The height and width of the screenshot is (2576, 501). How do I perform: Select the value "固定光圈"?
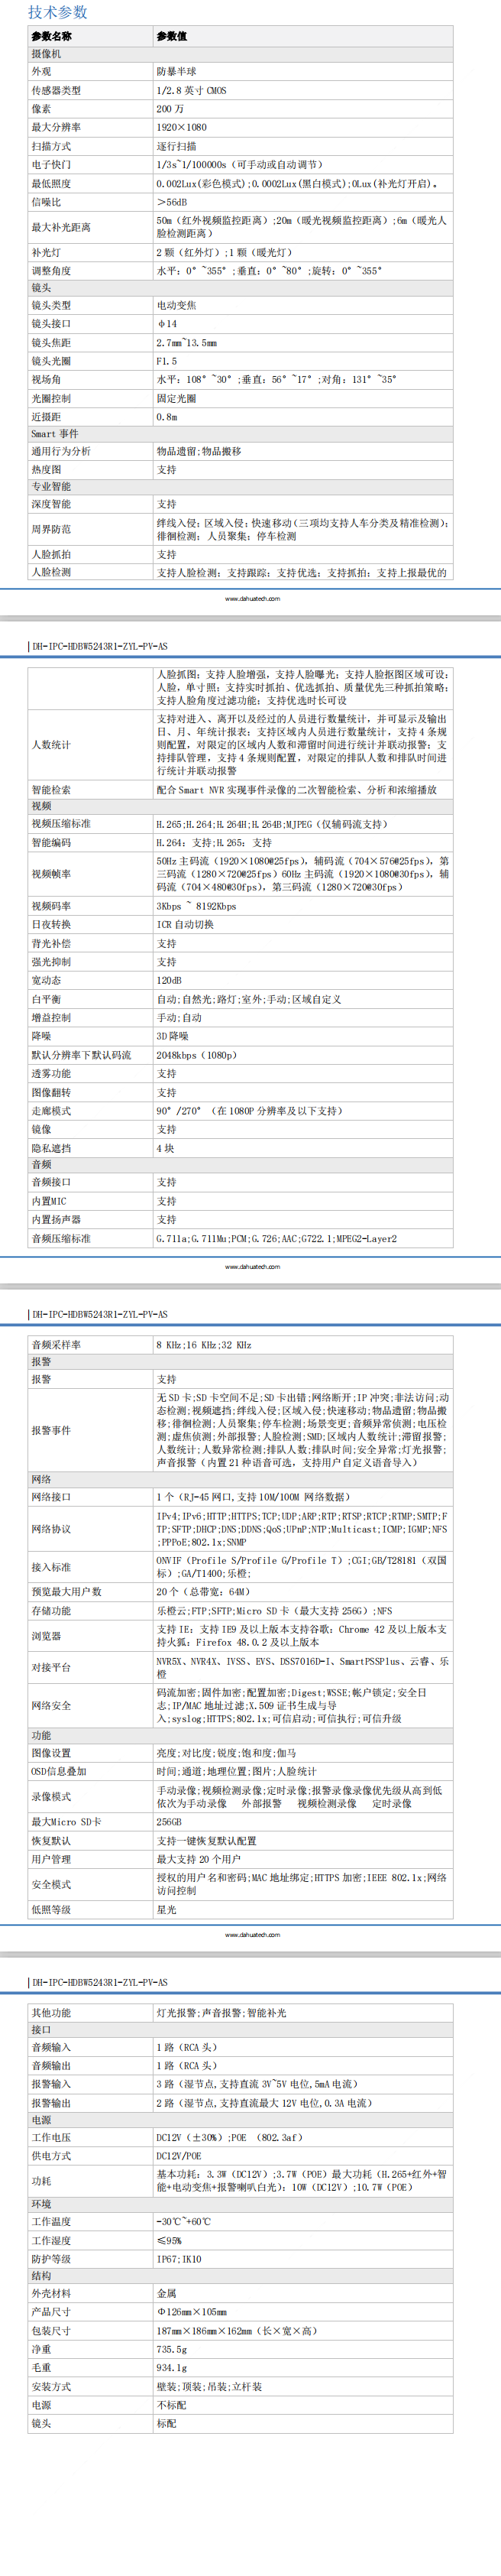coord(176,398)
